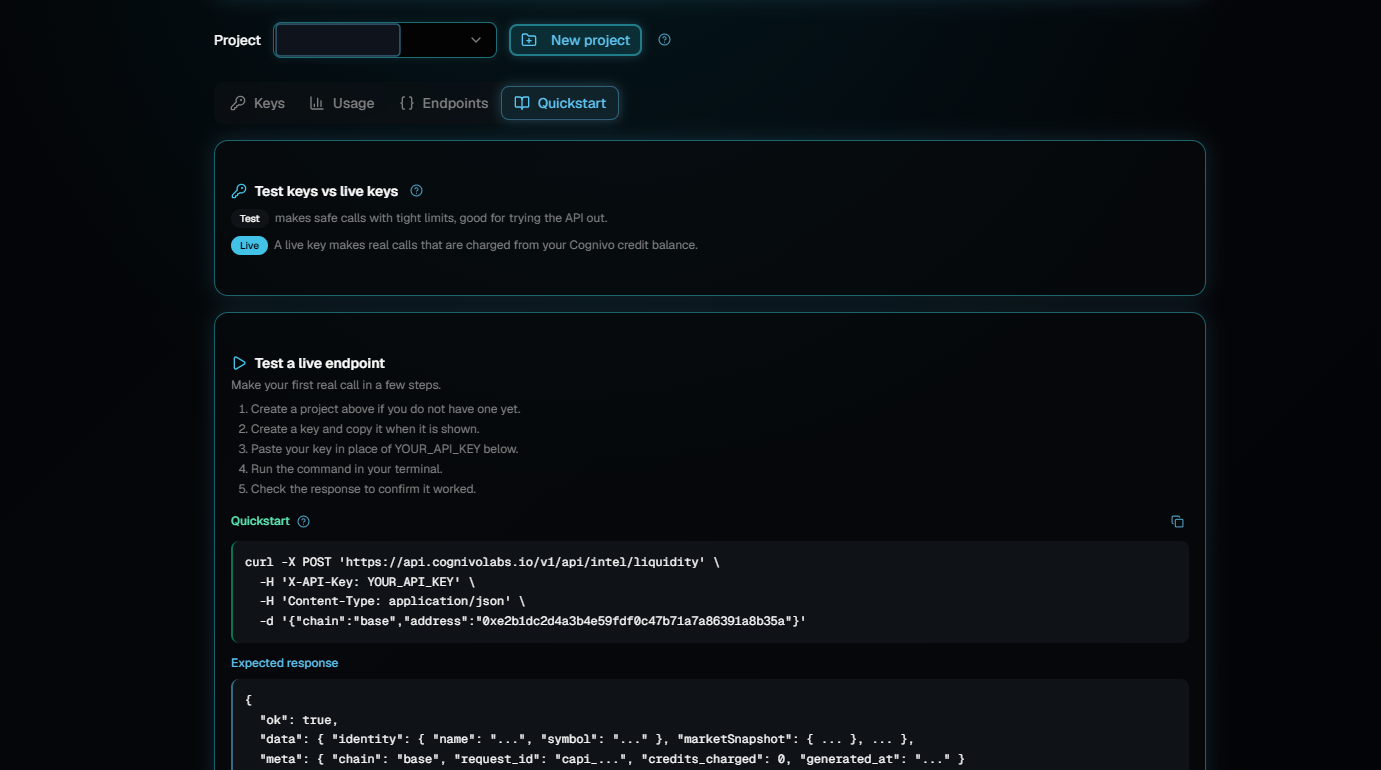Click the Test badge
The width and height of the screenshot is (1381, 770).
[250, 218]
